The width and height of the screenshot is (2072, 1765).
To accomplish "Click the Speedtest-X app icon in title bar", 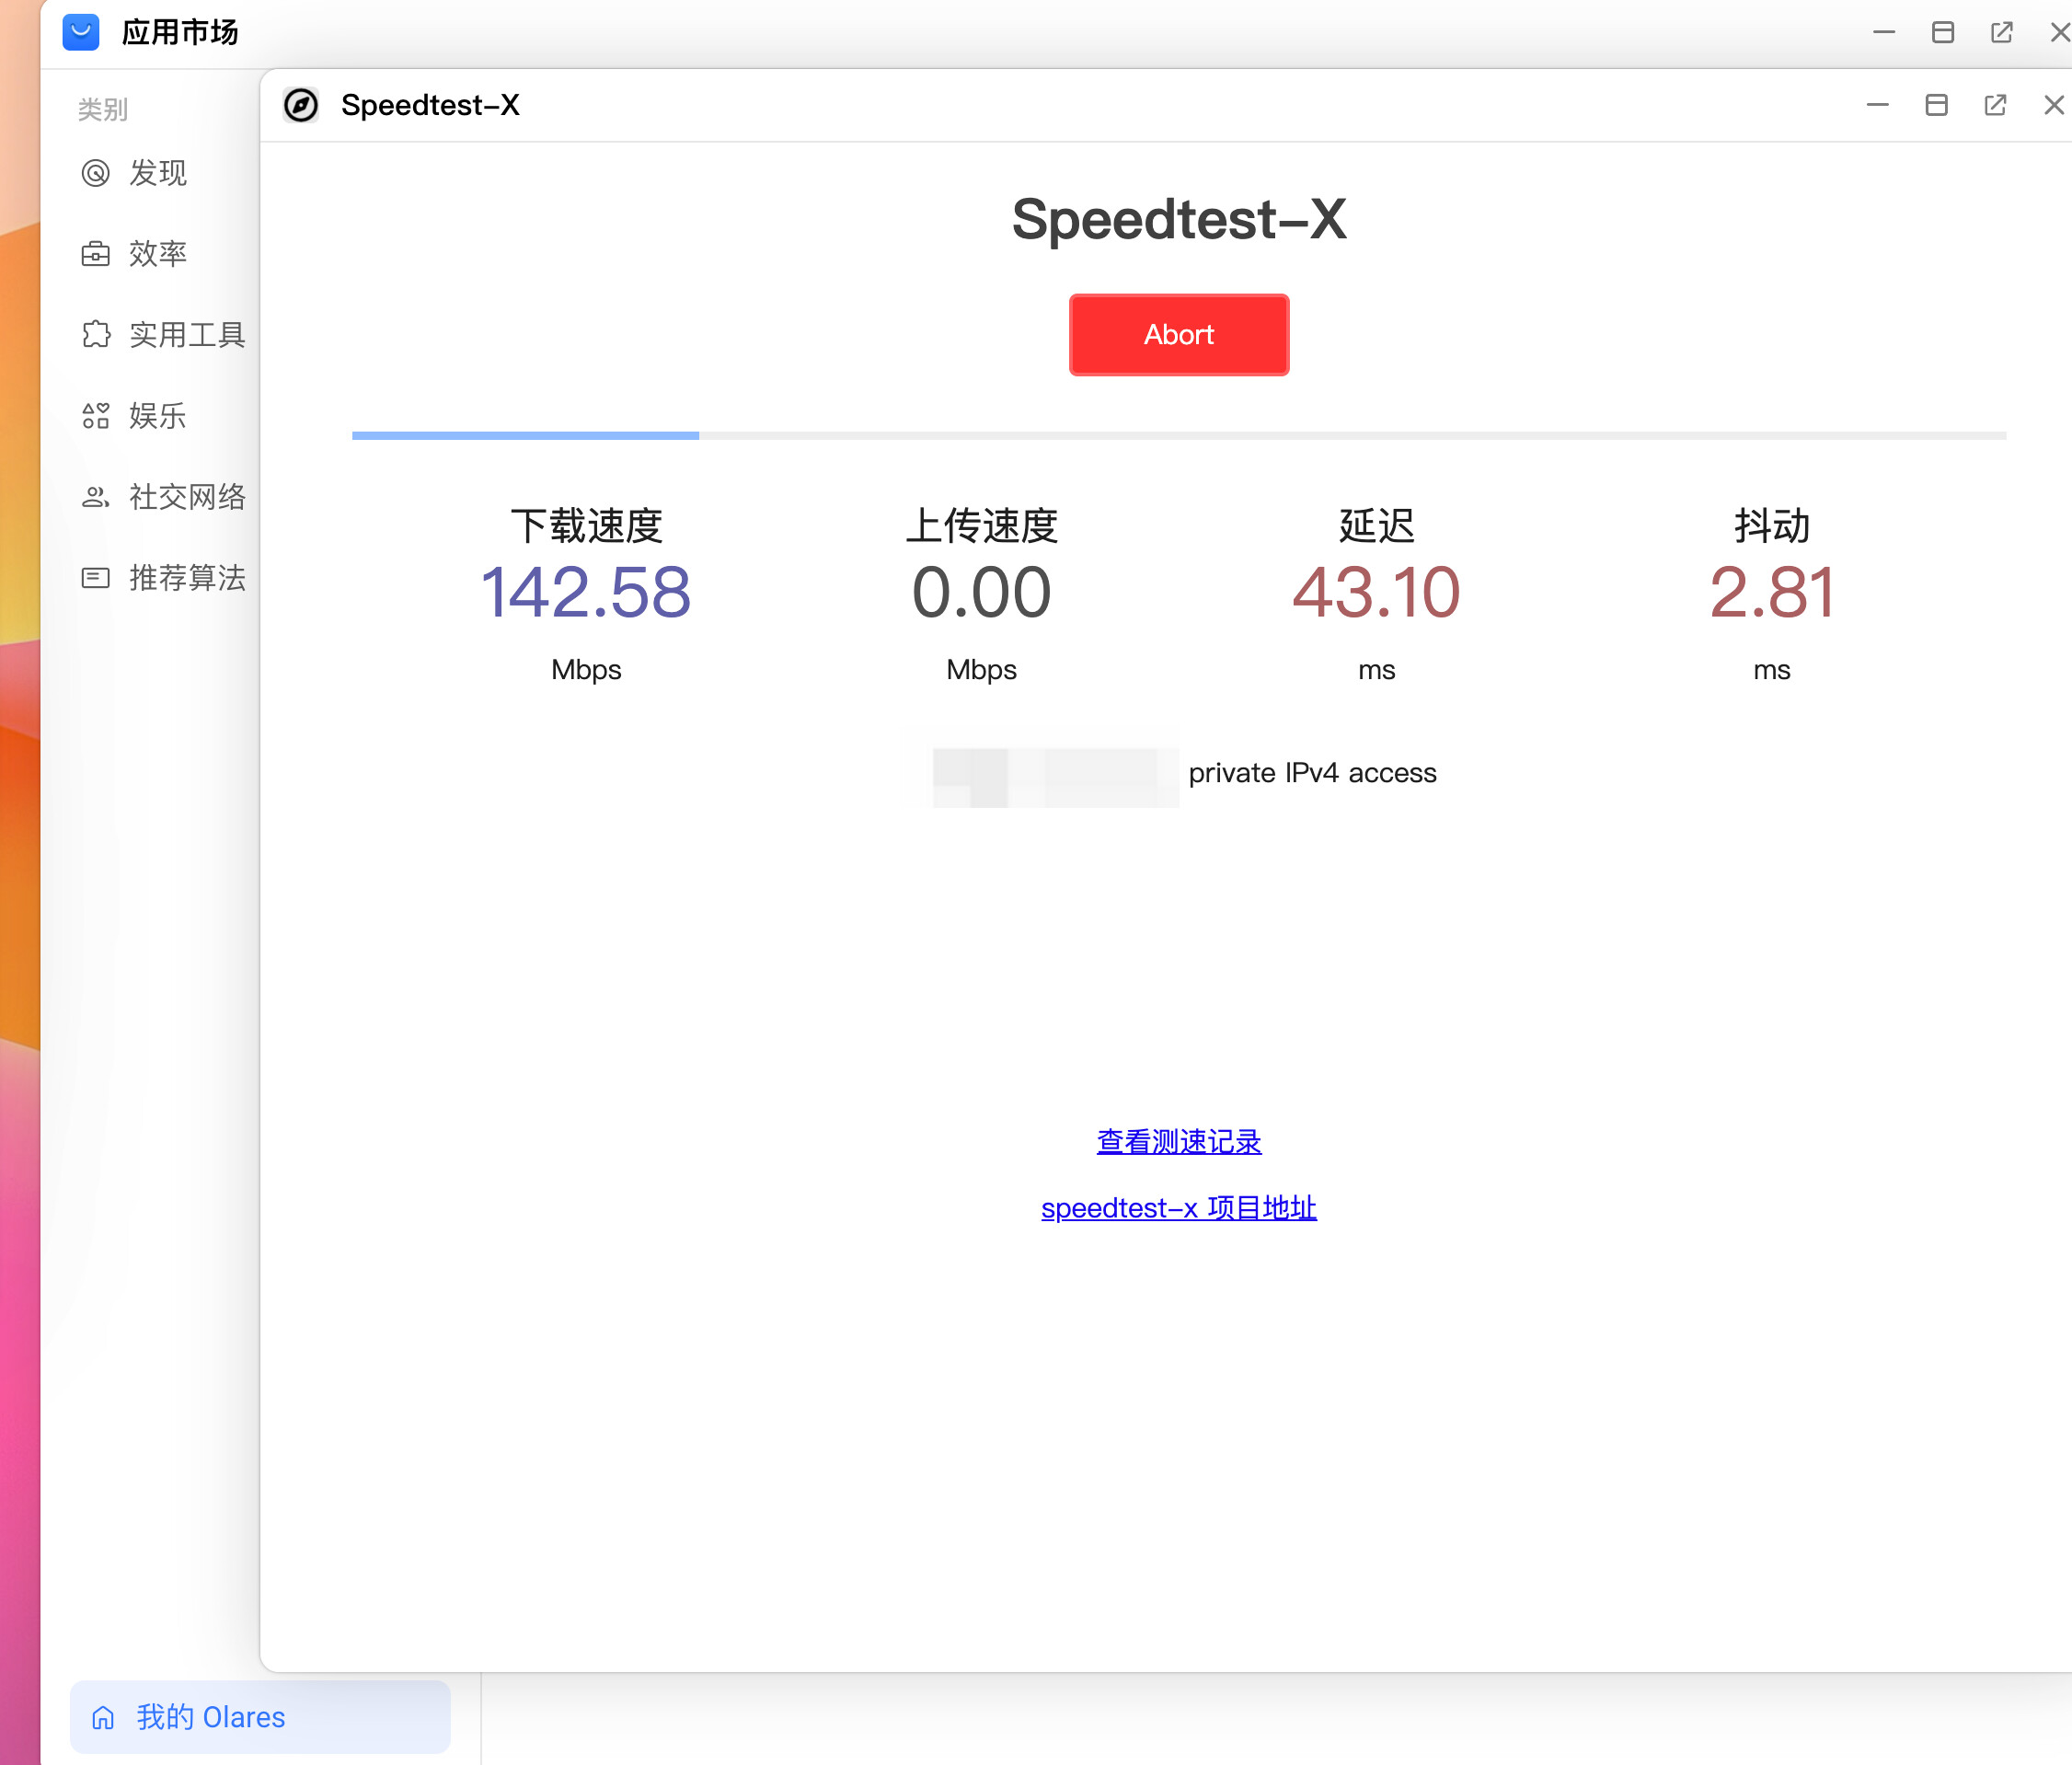I will 300,105.
